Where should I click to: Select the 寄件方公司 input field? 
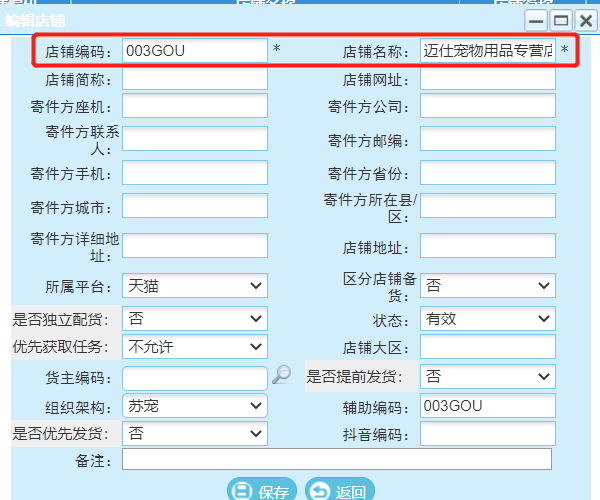click(x=488, y=106)
